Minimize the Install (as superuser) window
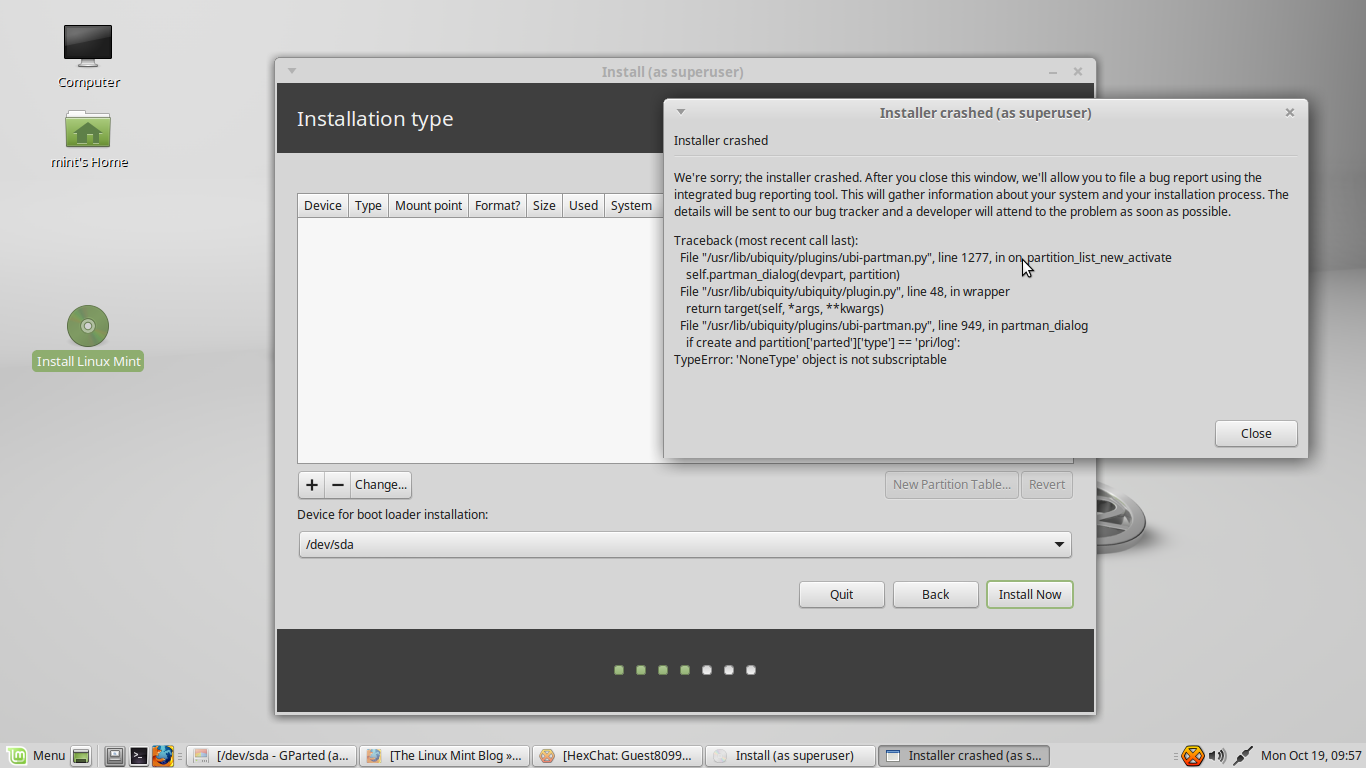This screenshot has height=768, width=1366. coord(1053,72)
